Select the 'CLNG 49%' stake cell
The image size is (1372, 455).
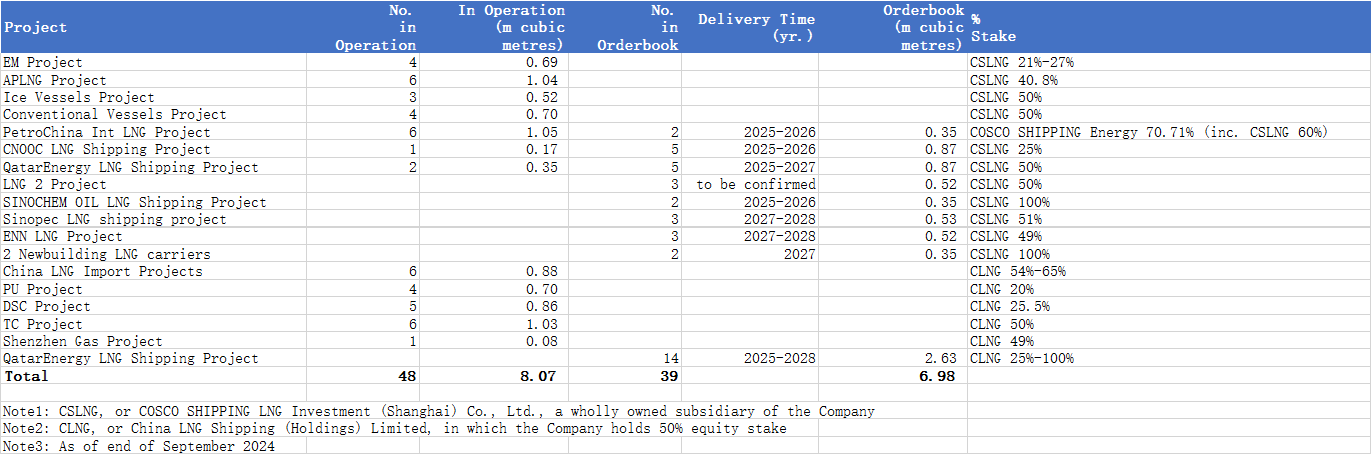pyautogui.click(x=1168, y=341)
